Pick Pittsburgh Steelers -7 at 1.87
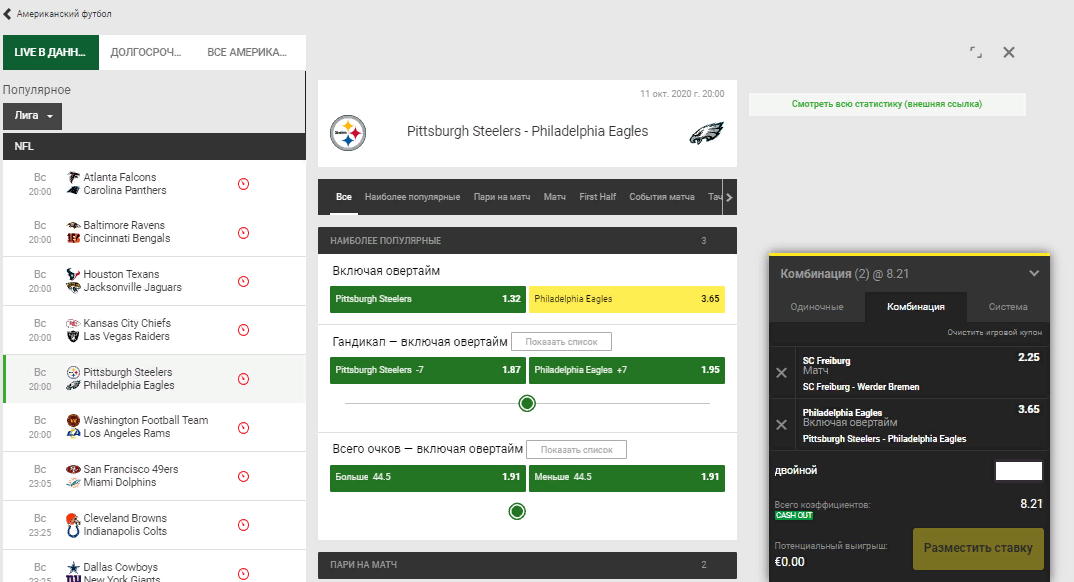The height and width of the screenshot is (582, 1074). pyautogui.click(x=428, y=370)
